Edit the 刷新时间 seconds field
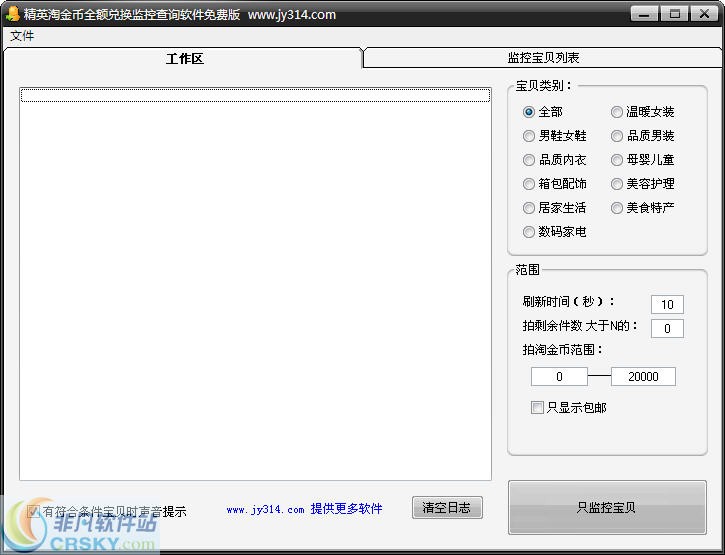725x555 pixels. [667, 304]
